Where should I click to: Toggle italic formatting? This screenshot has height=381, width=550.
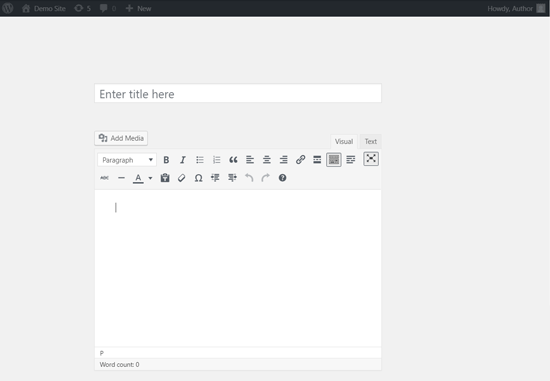tap(183, 160)
